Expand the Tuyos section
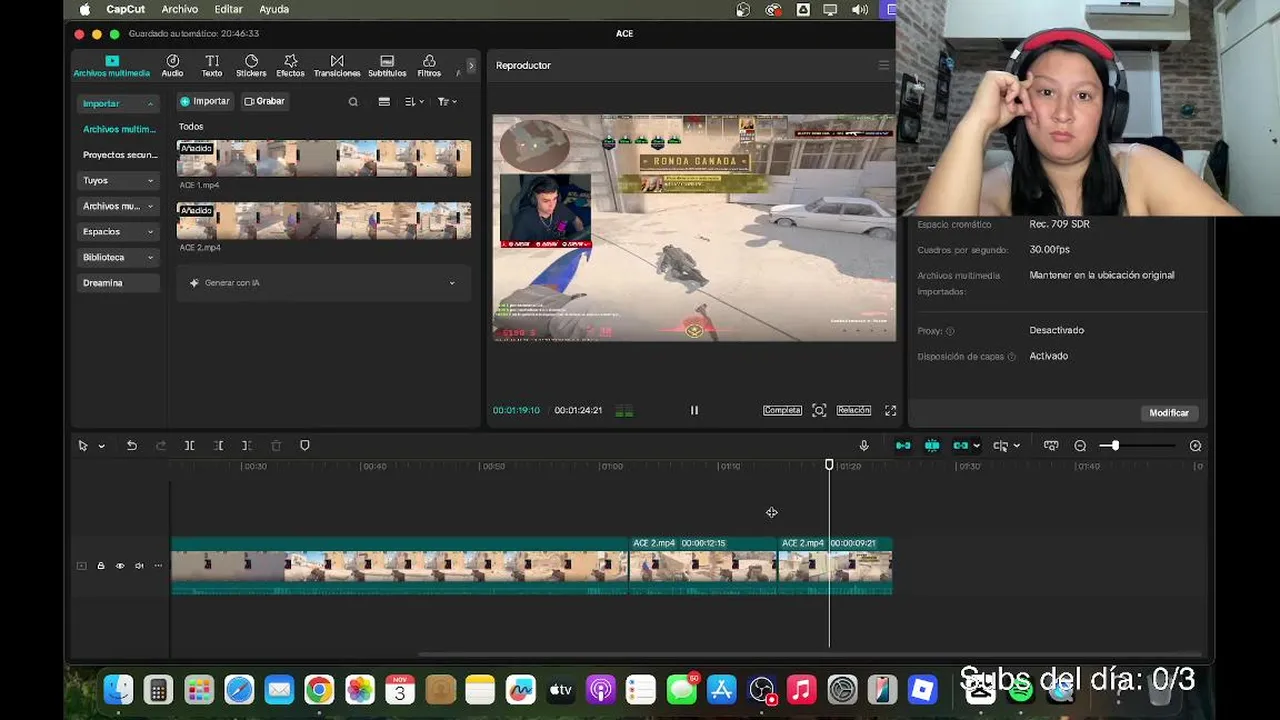The width and height of the screenshot is (1280, 720). tap(118, 181)
